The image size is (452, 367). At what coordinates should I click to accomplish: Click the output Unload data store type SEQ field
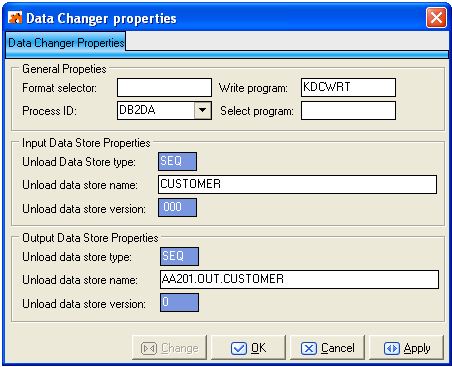[x=179, y=256]
